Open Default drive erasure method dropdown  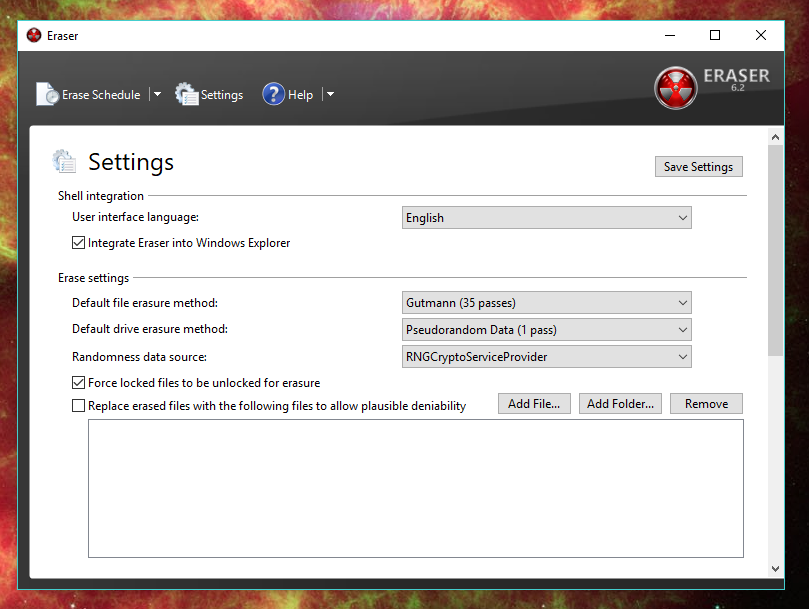pos(546,330)
